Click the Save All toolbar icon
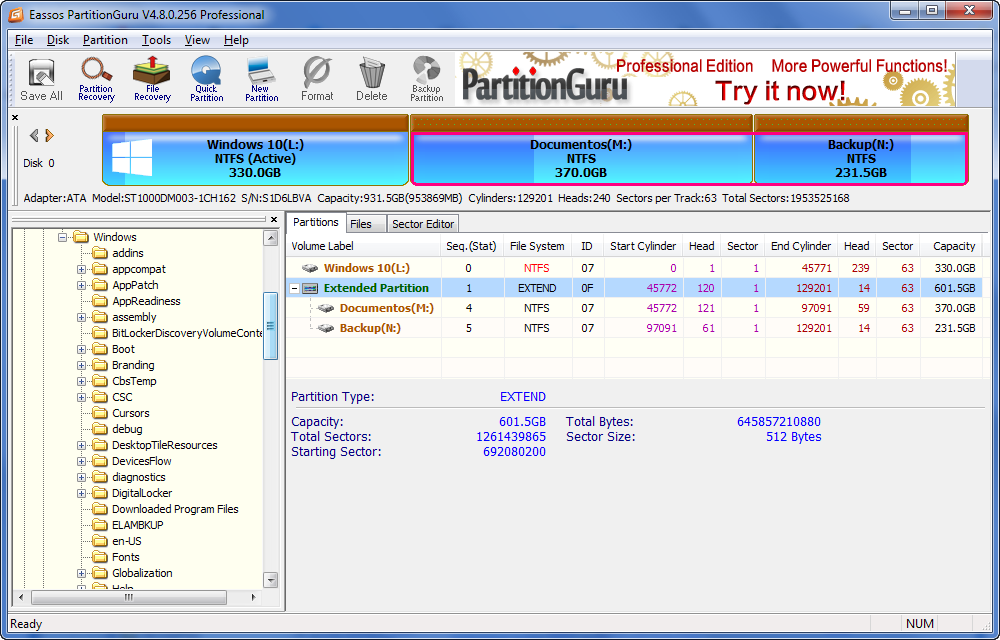 40,78
